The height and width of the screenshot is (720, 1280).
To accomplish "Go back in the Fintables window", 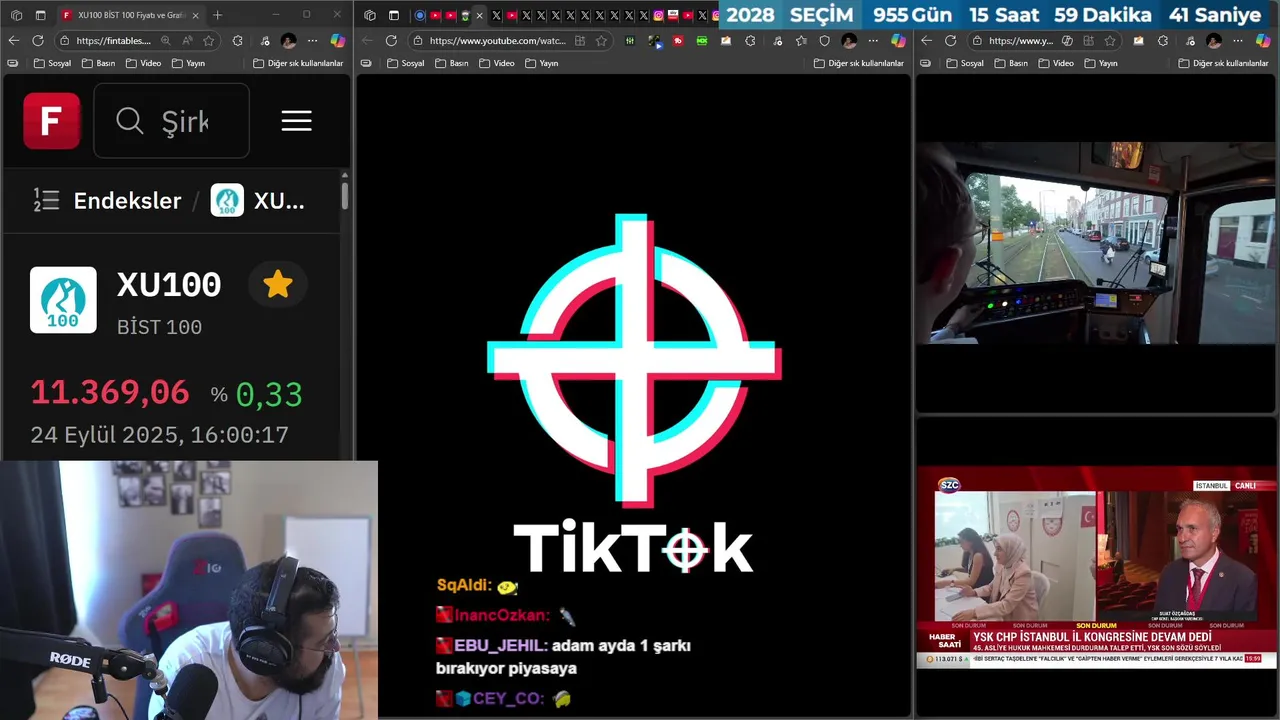I will coord(14,41).
